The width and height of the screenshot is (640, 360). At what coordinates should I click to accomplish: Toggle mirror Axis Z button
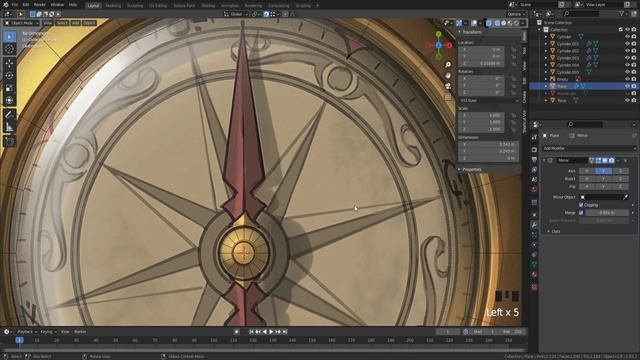(620, 171)
